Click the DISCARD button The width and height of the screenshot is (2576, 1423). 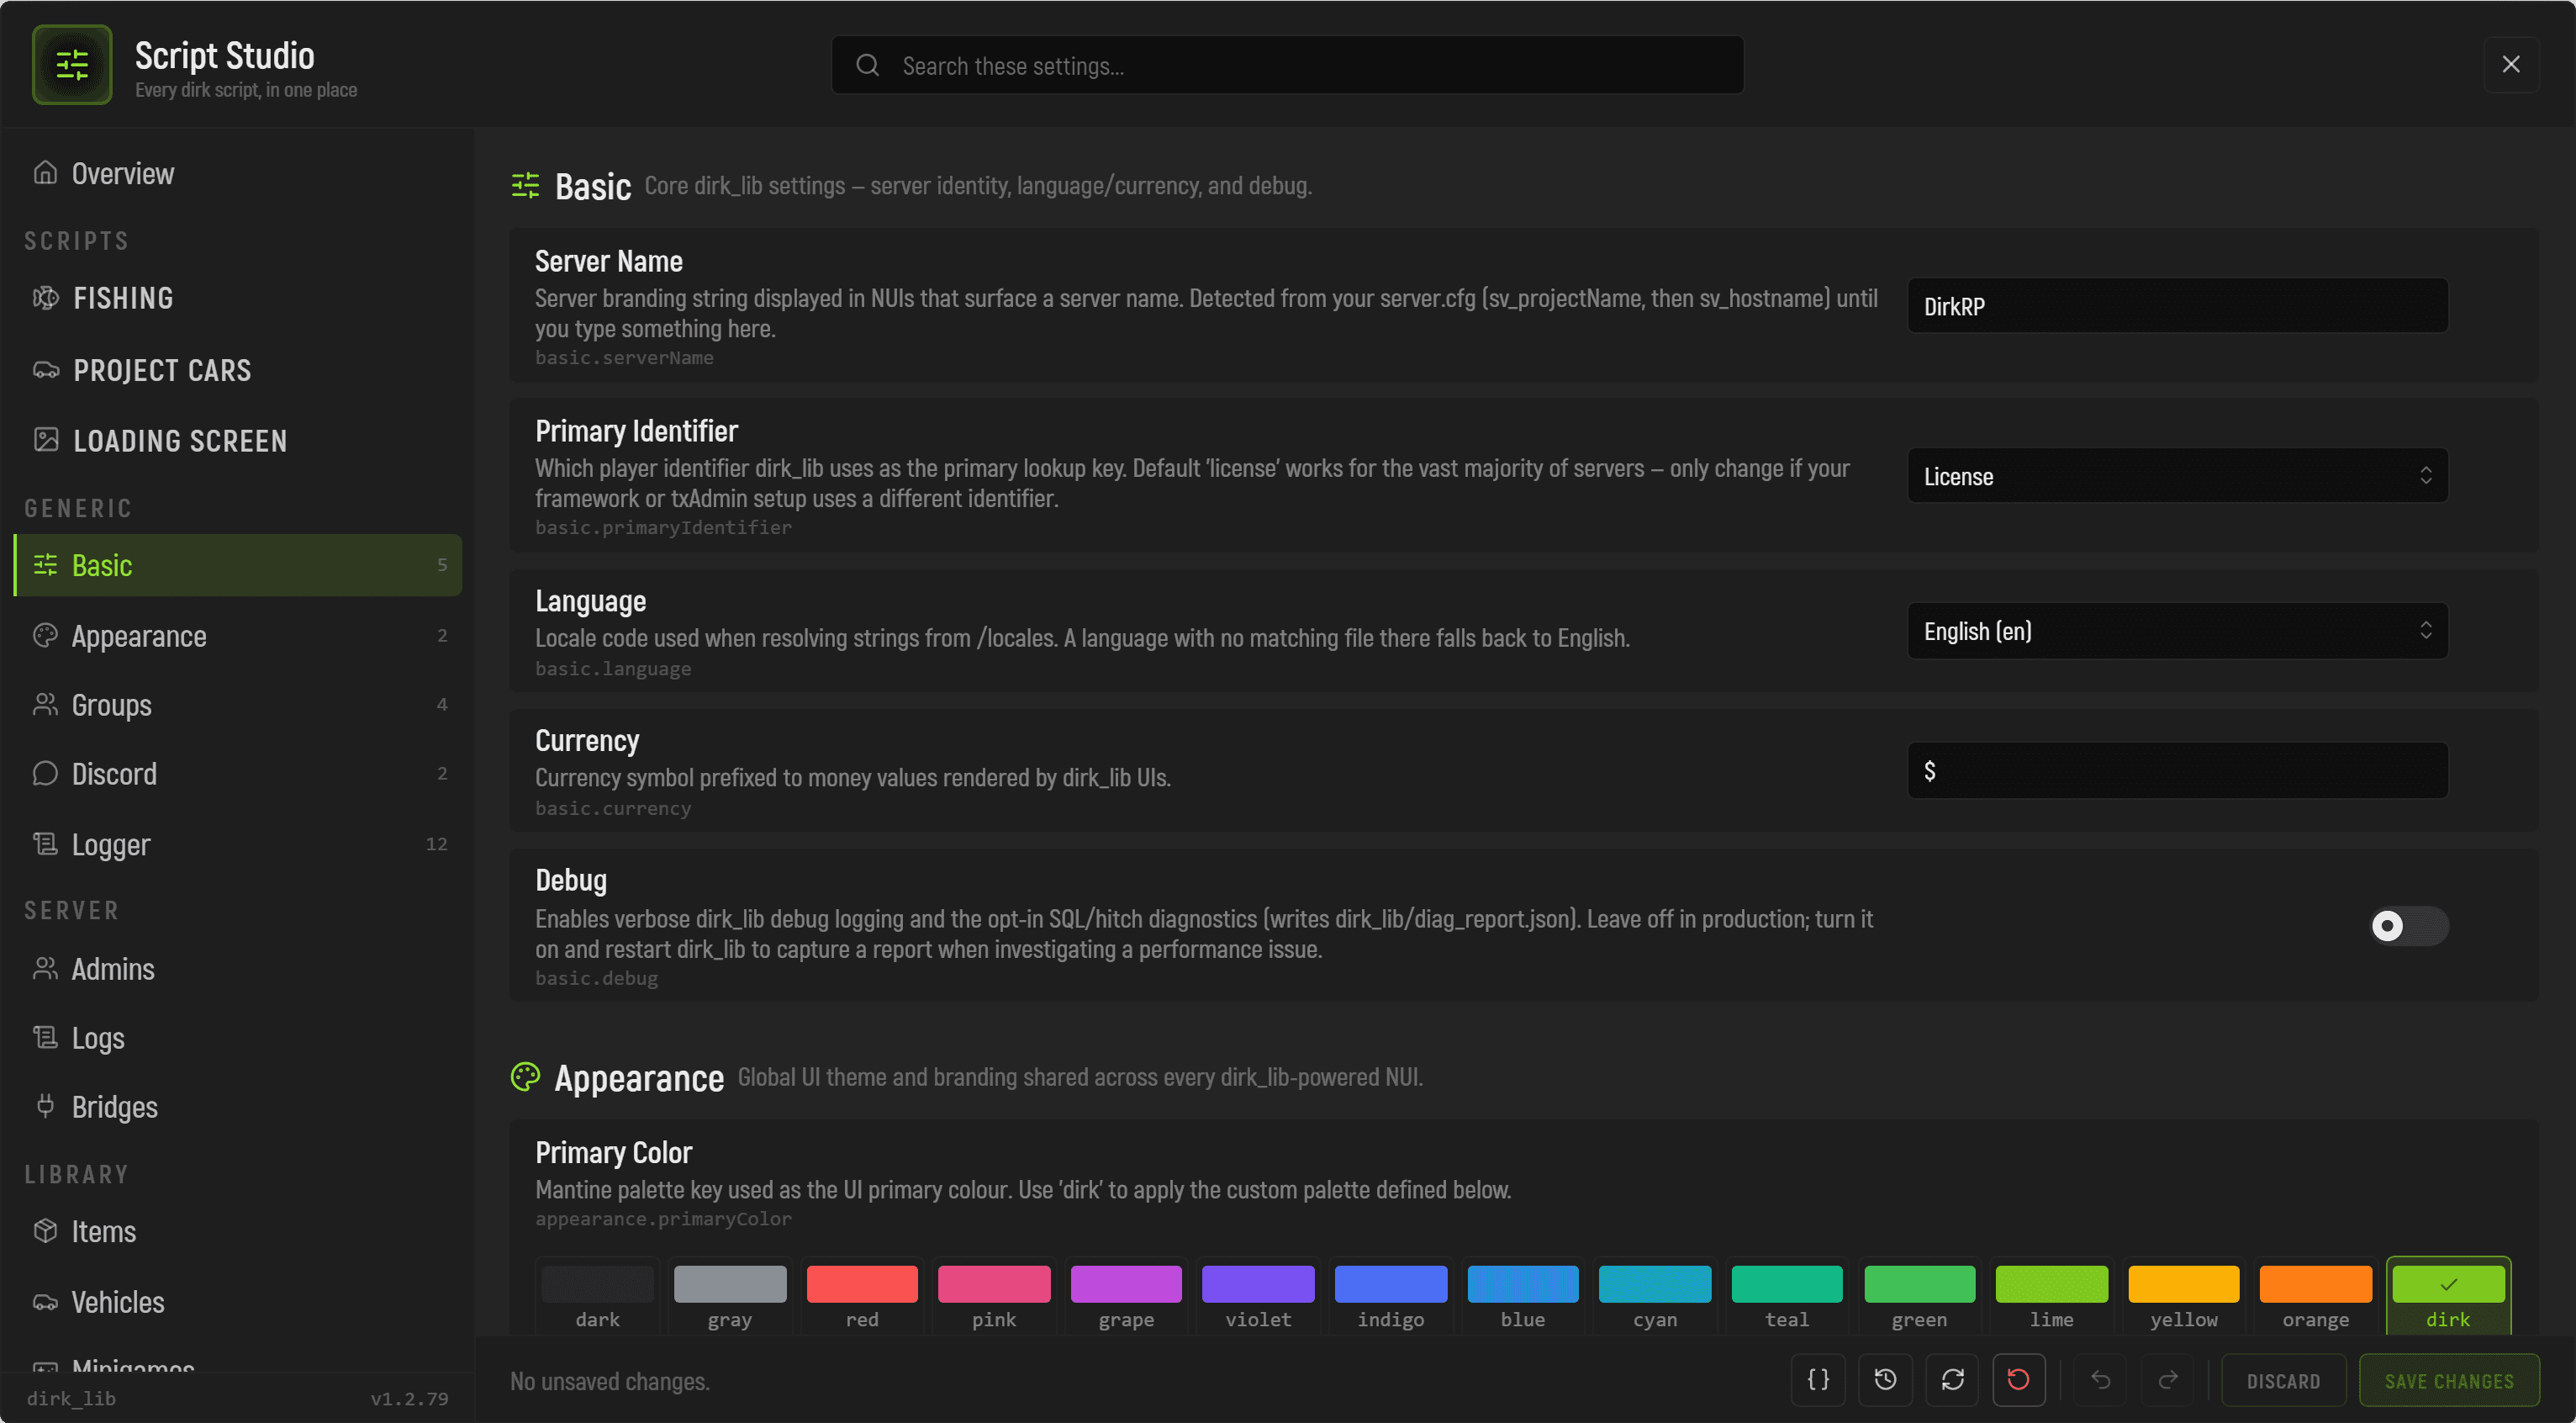click(2283, 1380)
